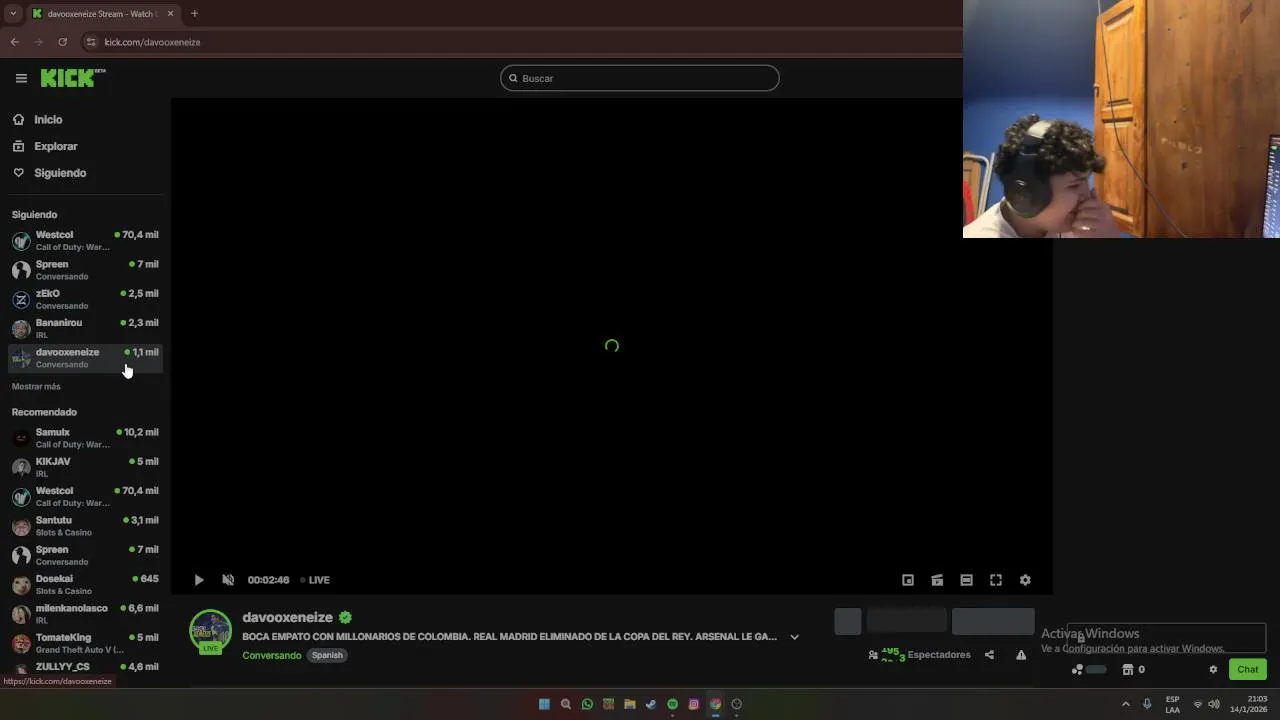Open the recommended TomateKing channel

pyautogui.click(x=85, y=643)
